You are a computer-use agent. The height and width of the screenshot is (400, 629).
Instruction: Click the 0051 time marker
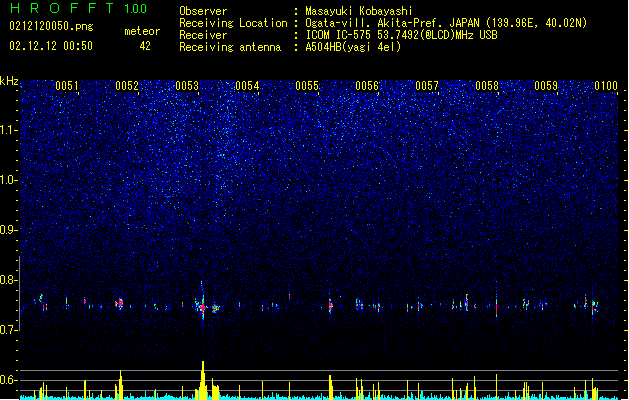click(67, 86)
